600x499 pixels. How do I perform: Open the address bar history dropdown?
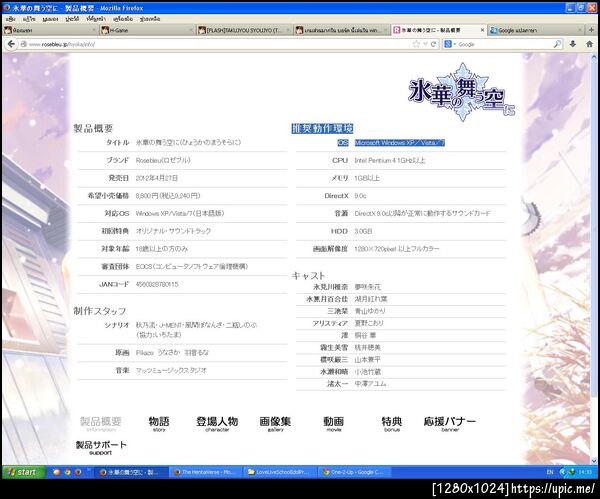click(425, 44)
